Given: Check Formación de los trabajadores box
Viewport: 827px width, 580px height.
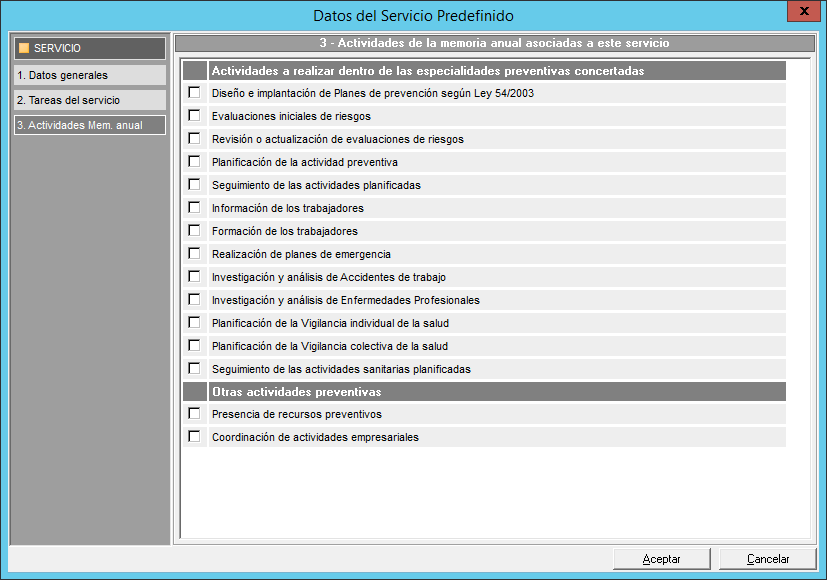Looking at the screenshot, I should pos(194,231).
